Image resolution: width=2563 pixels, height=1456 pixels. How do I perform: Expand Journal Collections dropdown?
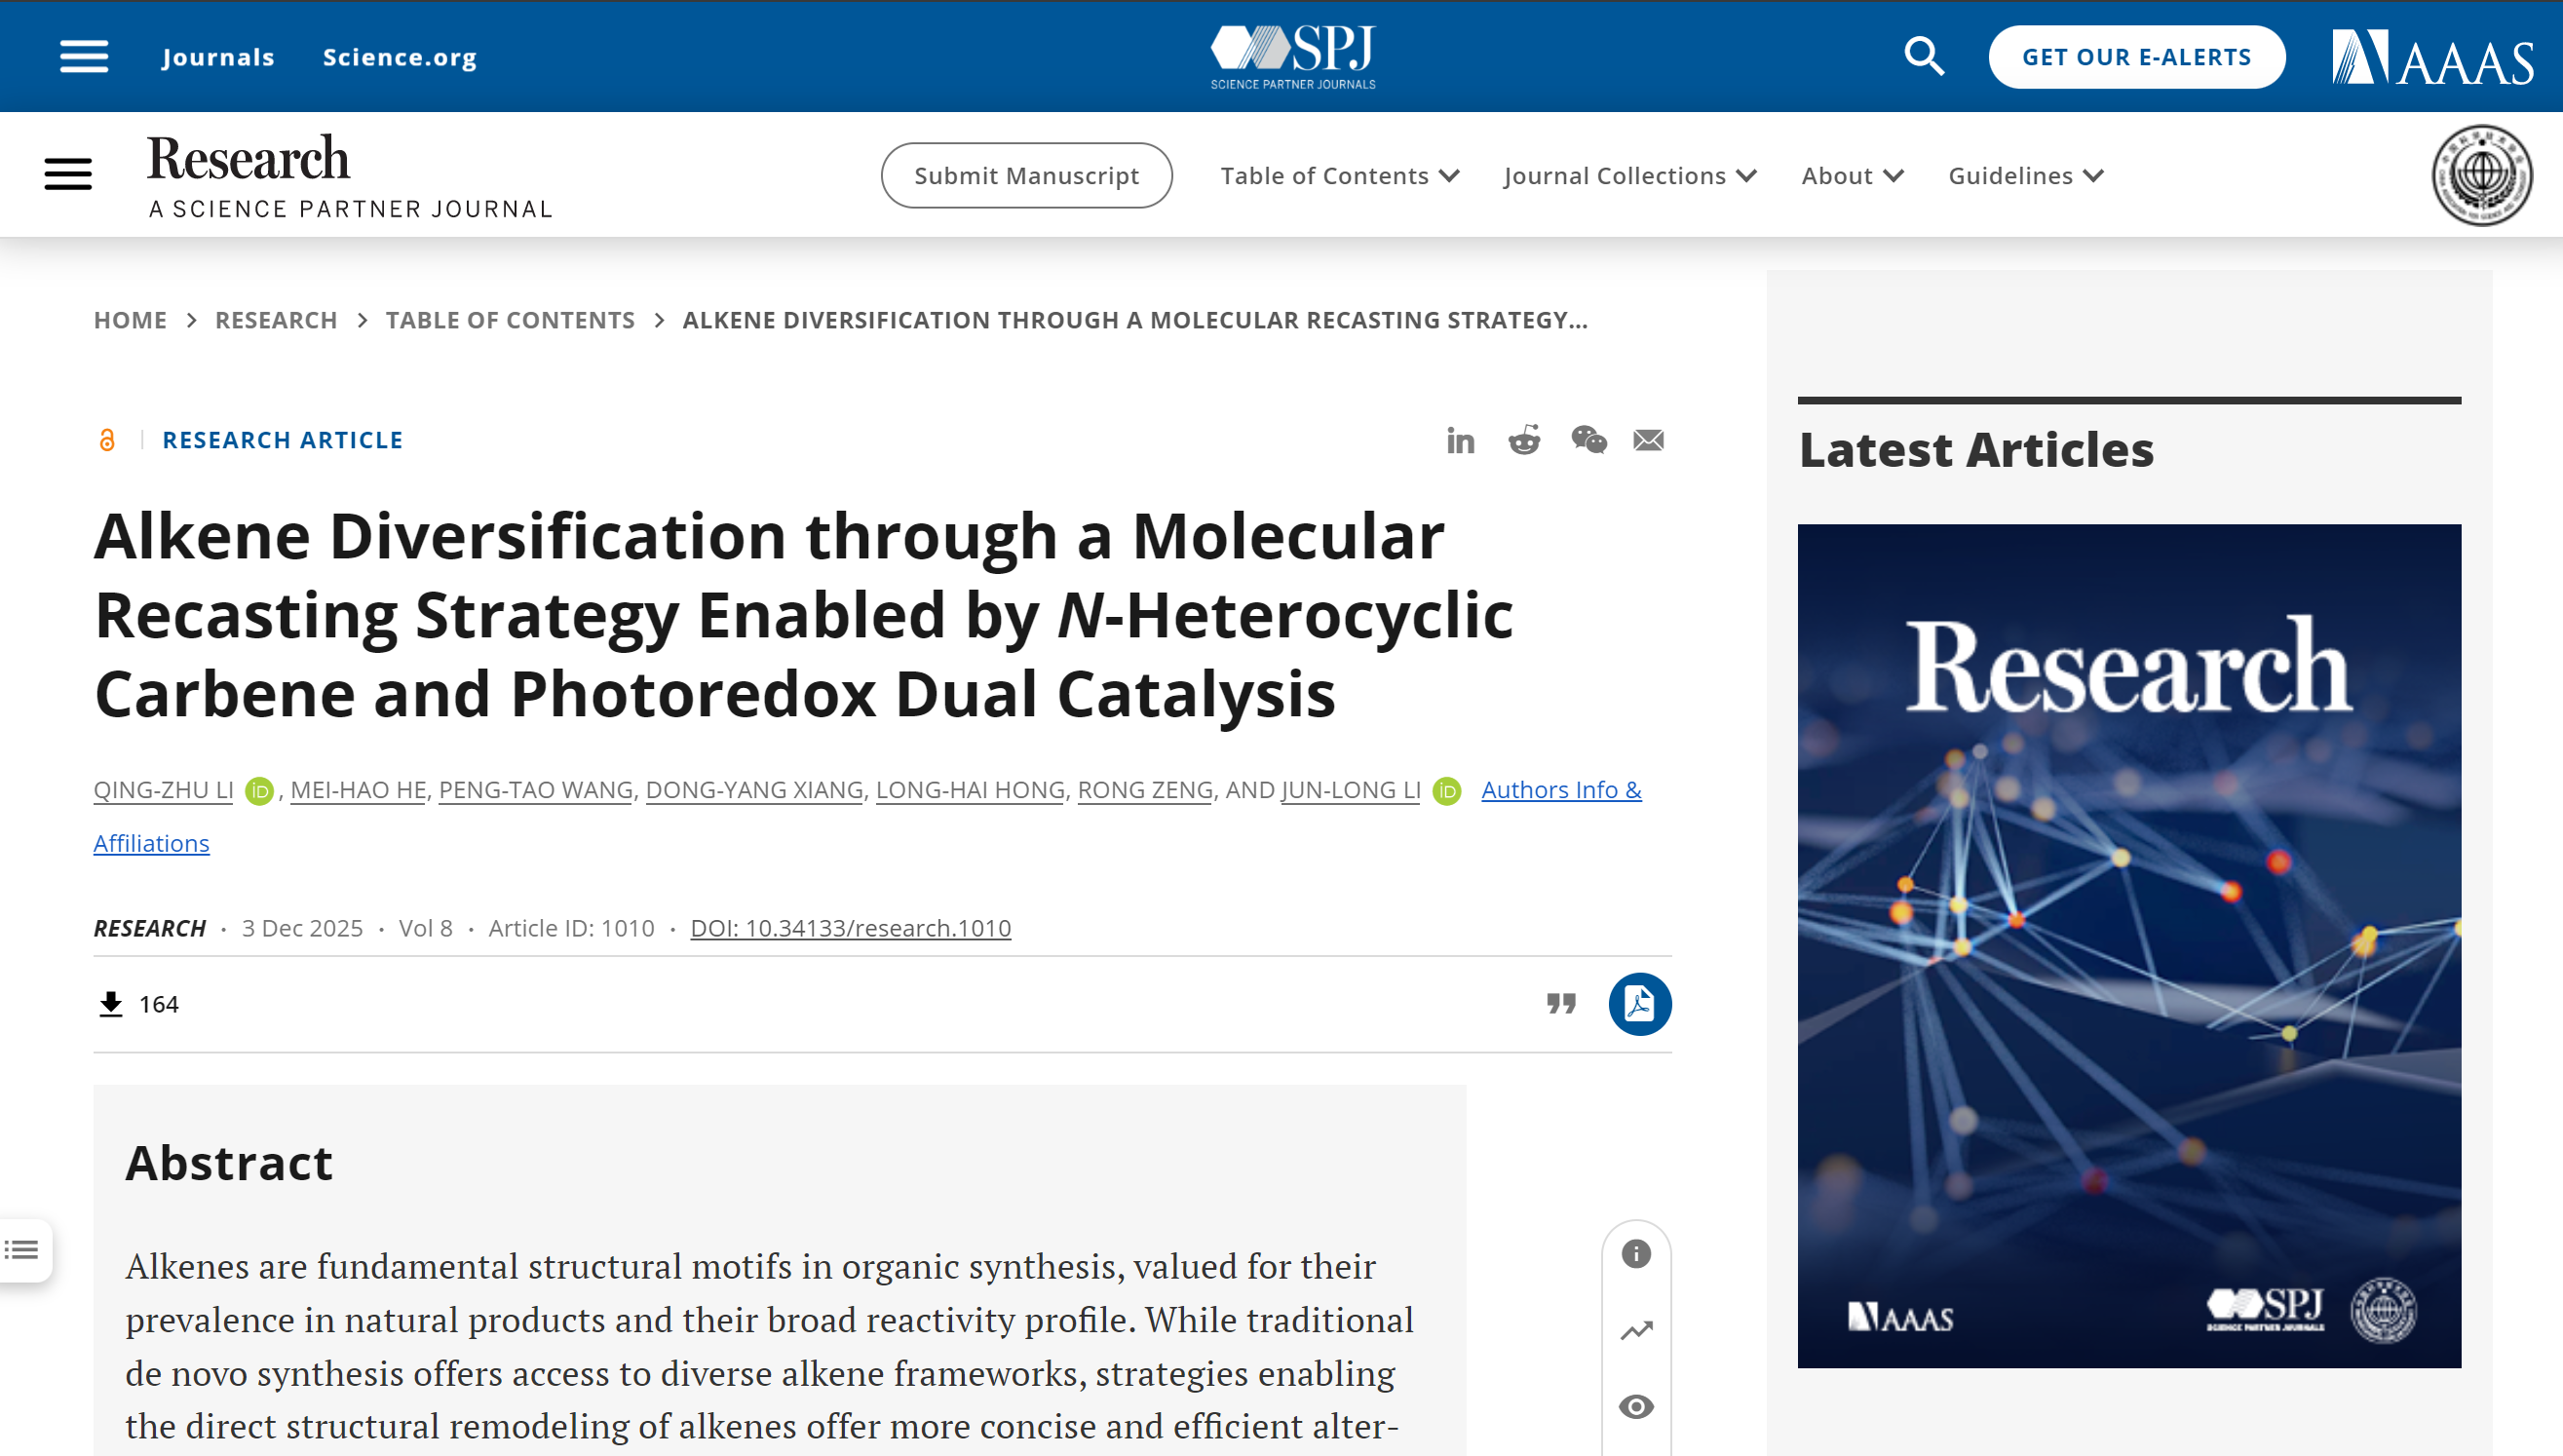[1629, 176]
